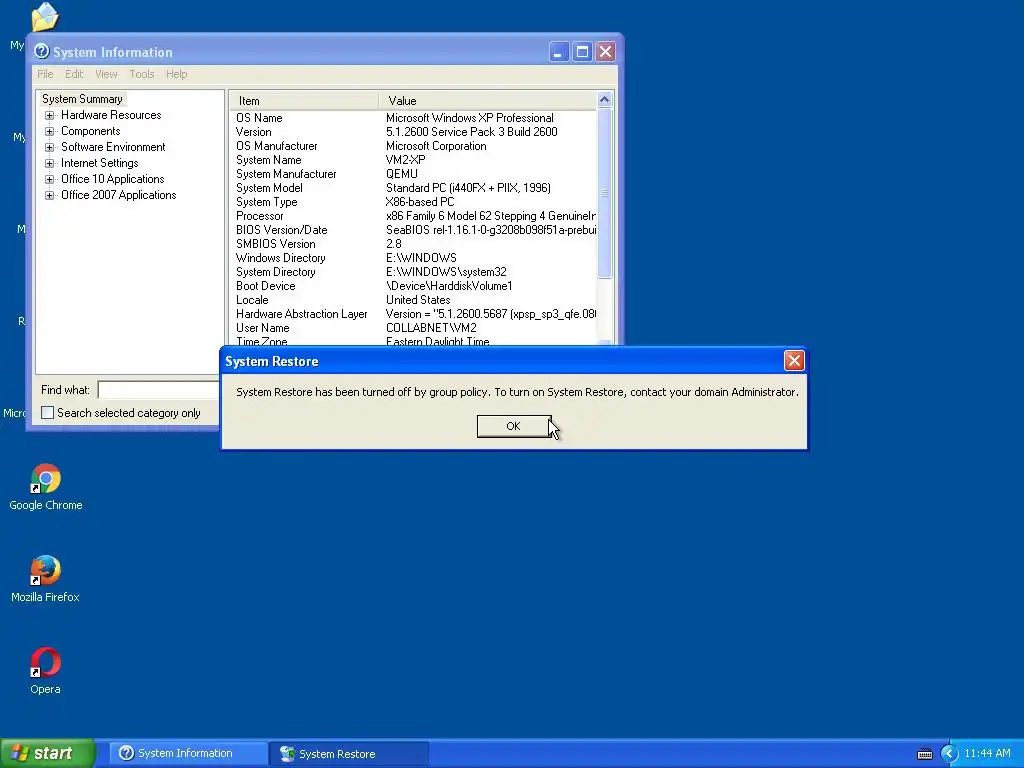The width and height of the screenshot is (1024, 768).
Task: Click the Value column header
Action: 487,101
